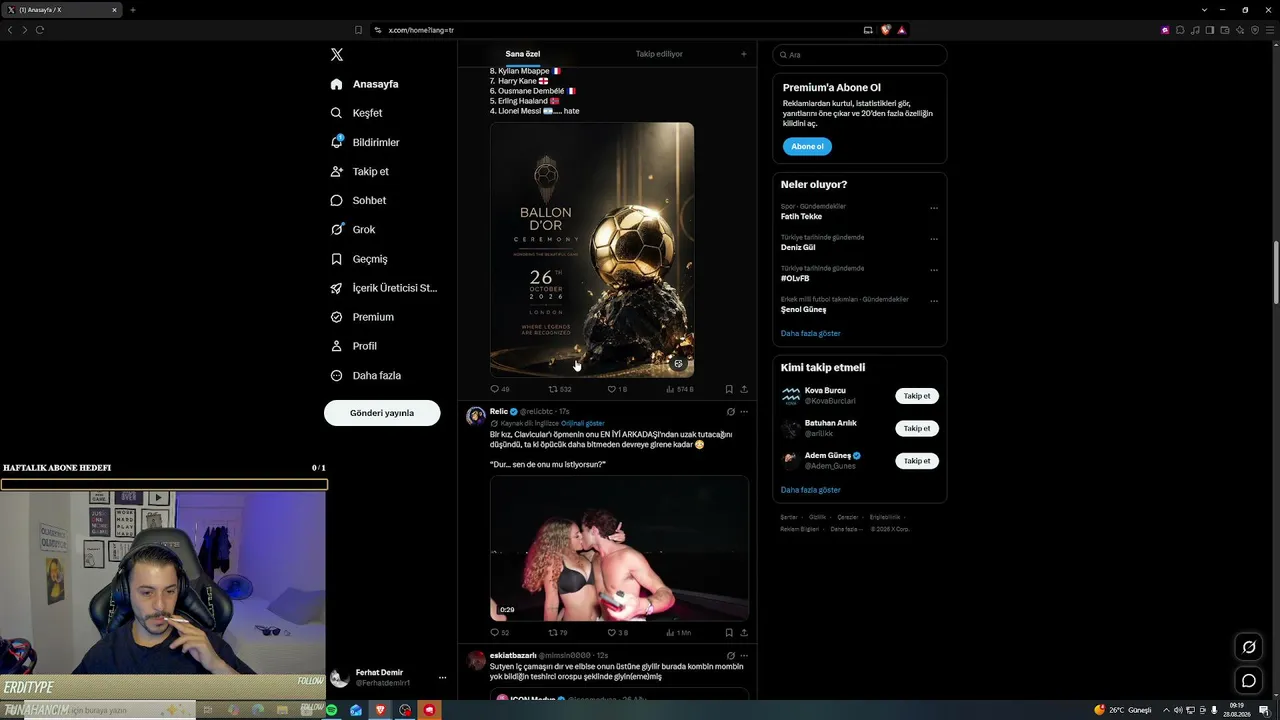Open the Keşfet search page
The image size is (1280, 720).
357,113
